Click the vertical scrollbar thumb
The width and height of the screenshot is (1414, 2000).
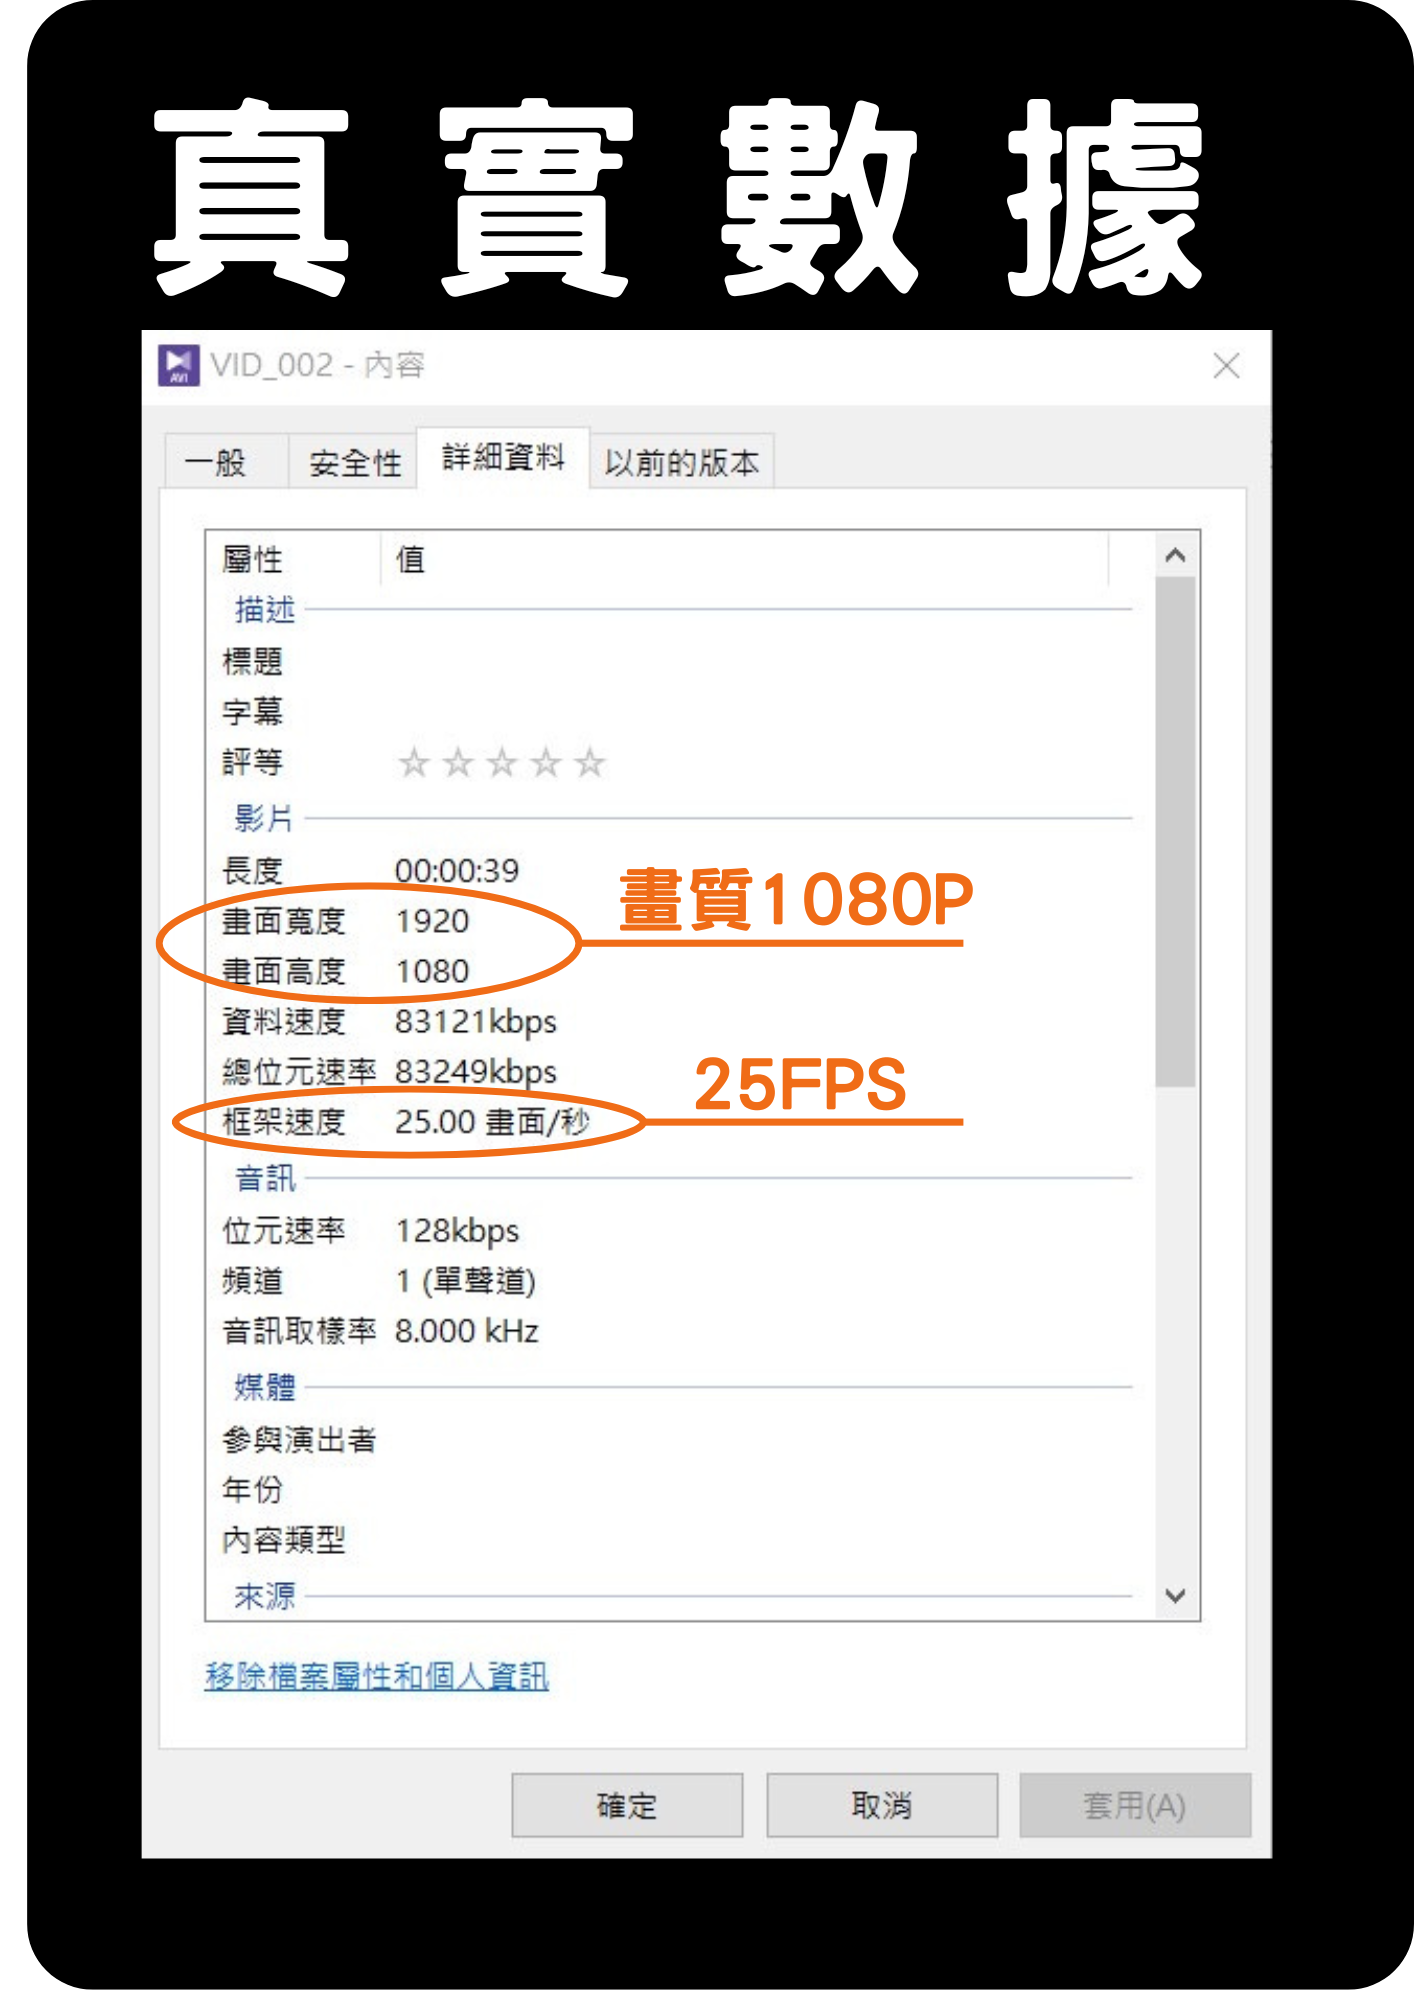tap(1175, 830)
